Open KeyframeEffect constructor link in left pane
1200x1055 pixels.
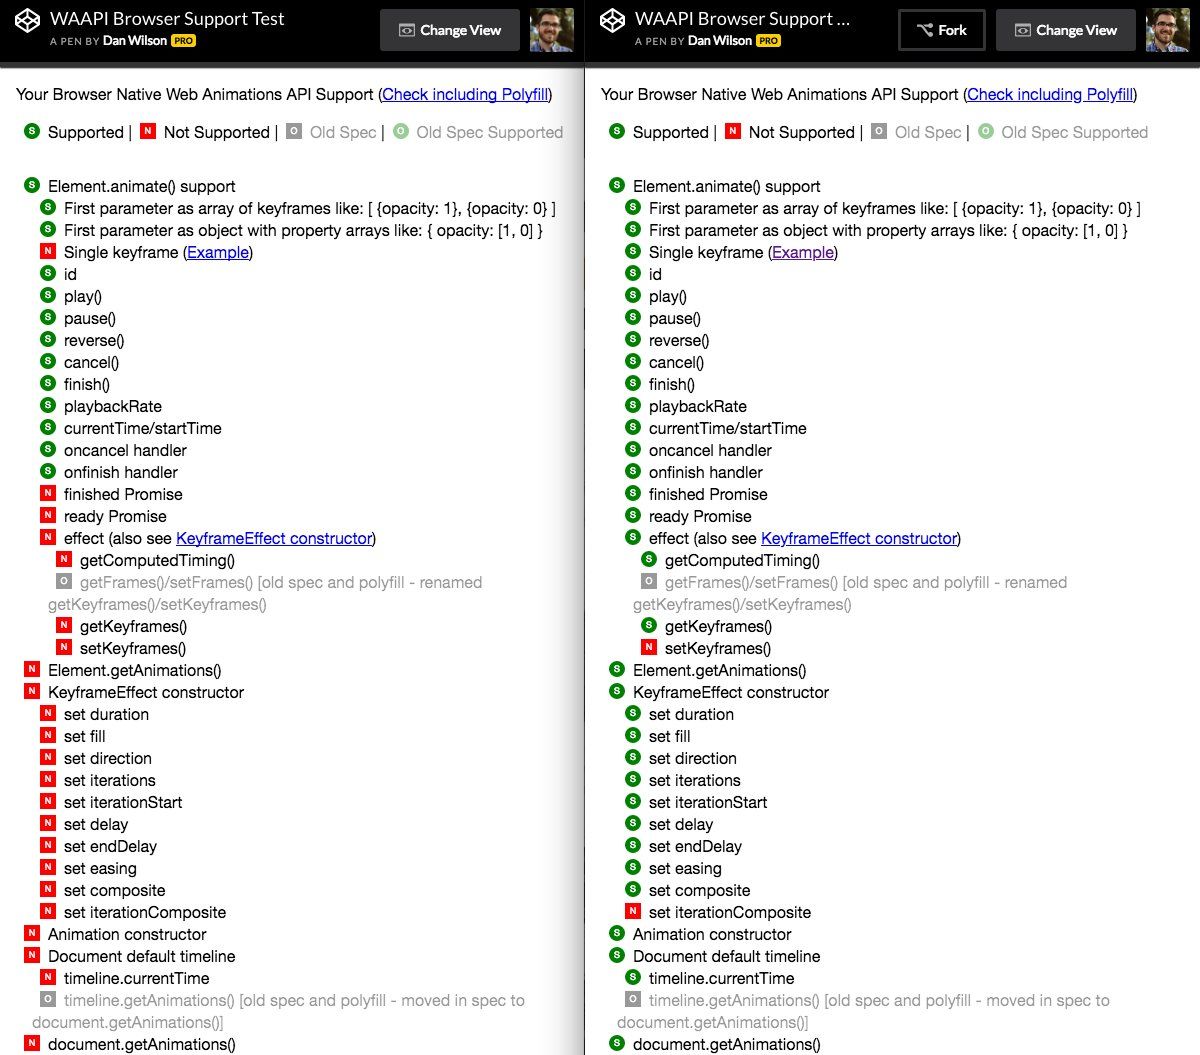pyautogui.click(x=274, y=538)
